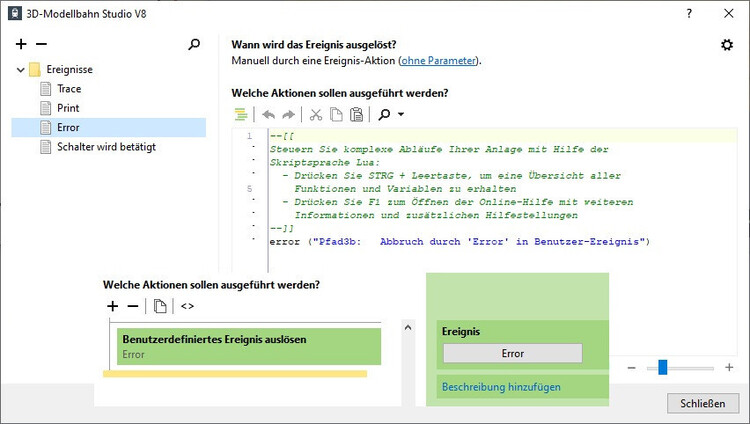Cut selected script text with scissors

click(316, 114)
